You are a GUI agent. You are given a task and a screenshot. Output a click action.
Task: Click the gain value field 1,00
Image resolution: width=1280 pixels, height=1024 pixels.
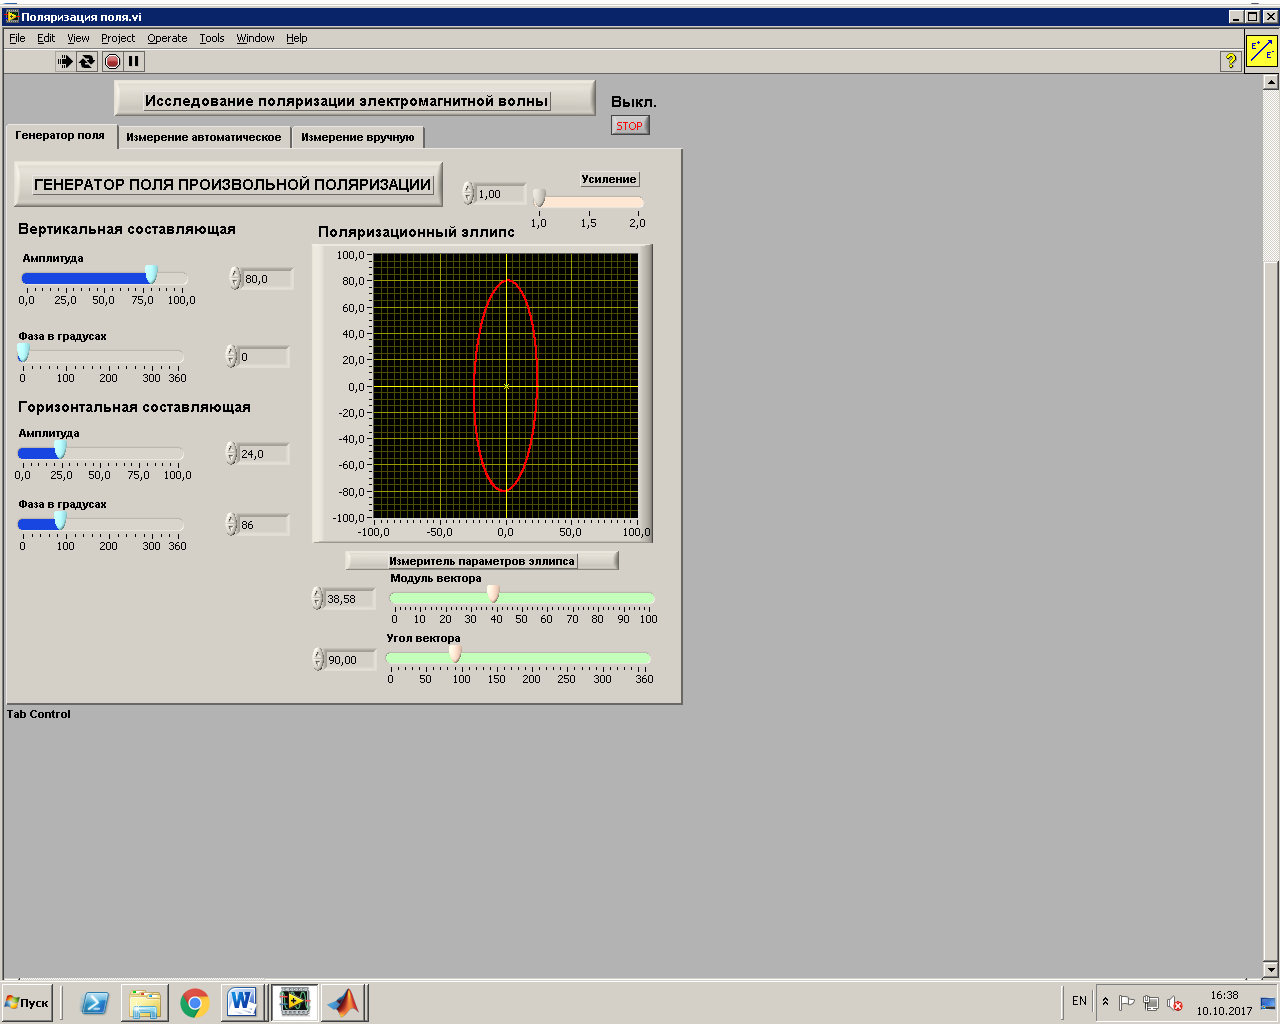point(501,194)
